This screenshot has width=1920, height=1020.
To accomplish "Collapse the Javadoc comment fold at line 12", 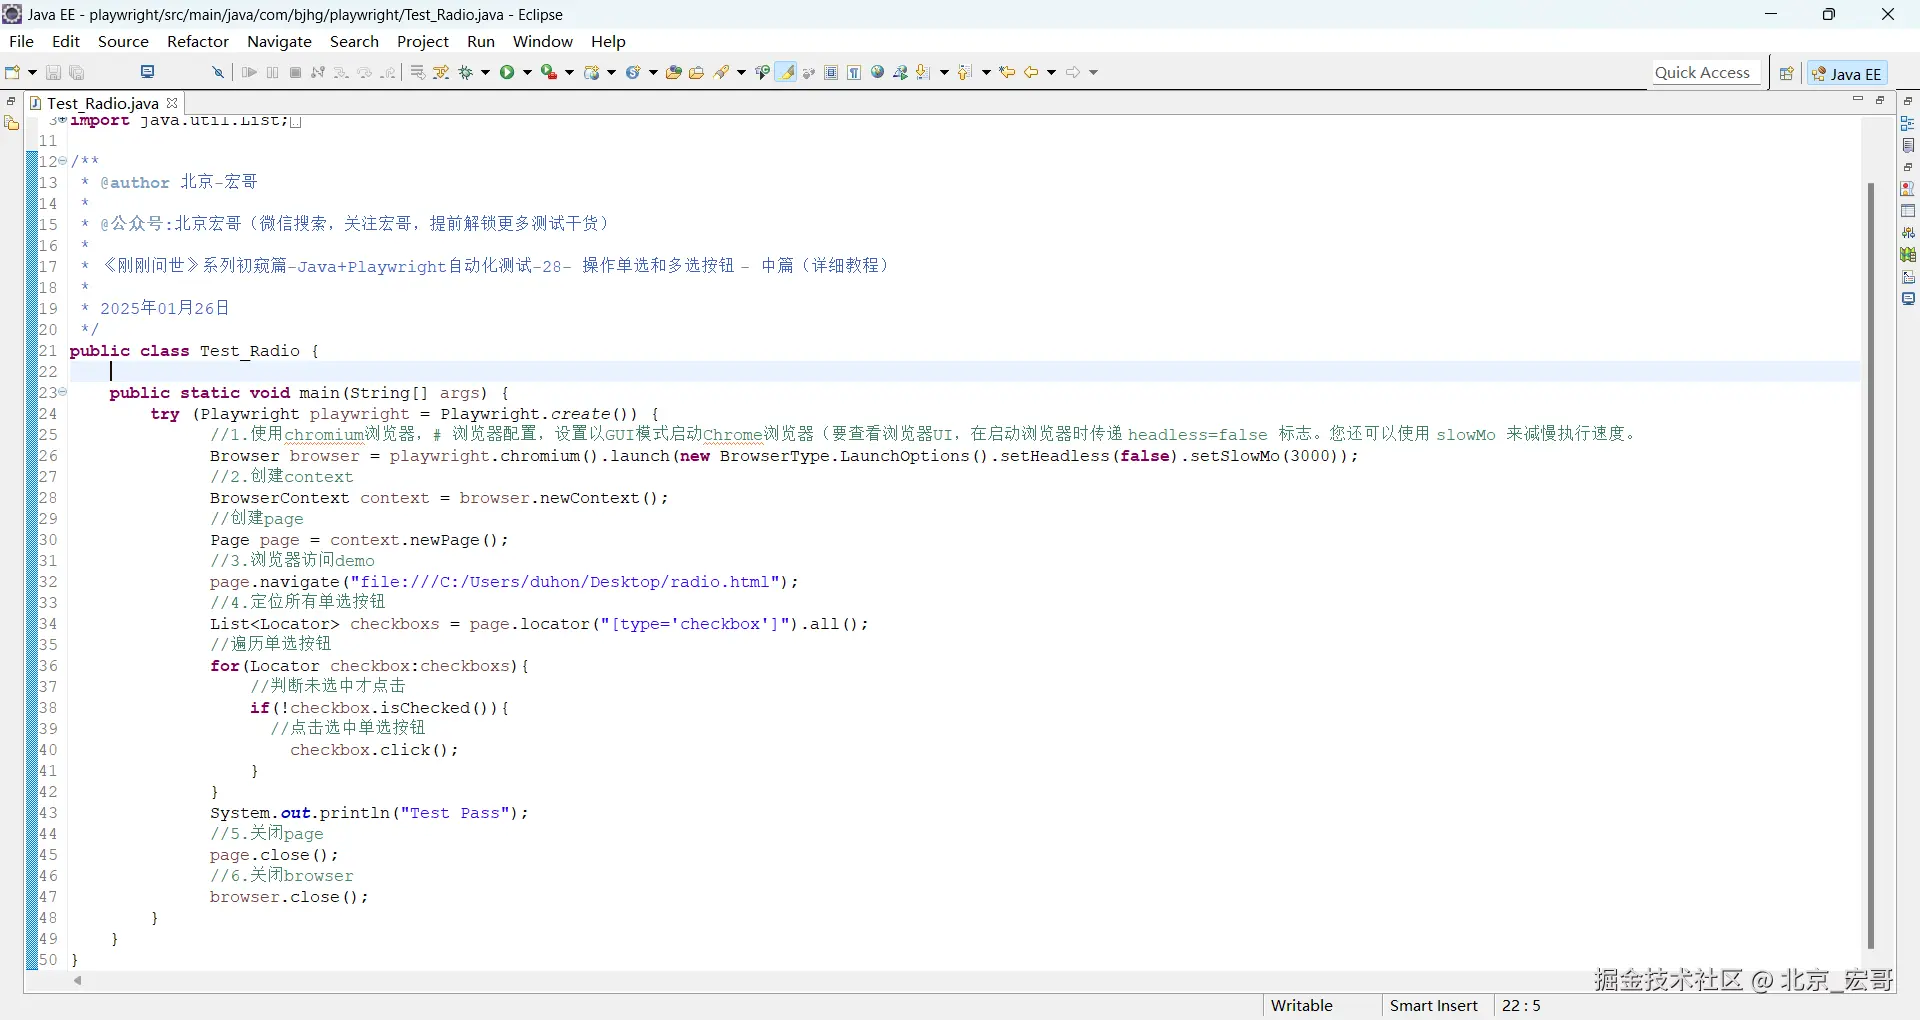I will click(63, 161).
